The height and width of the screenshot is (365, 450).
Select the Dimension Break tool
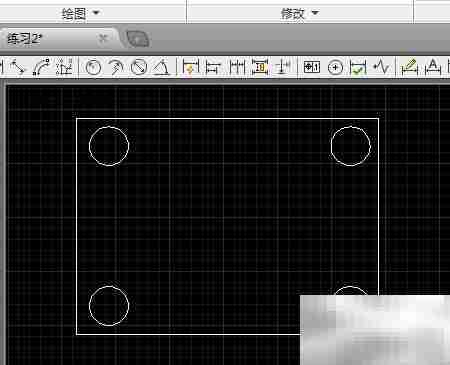pyautogui.click(x=283, y=67)
